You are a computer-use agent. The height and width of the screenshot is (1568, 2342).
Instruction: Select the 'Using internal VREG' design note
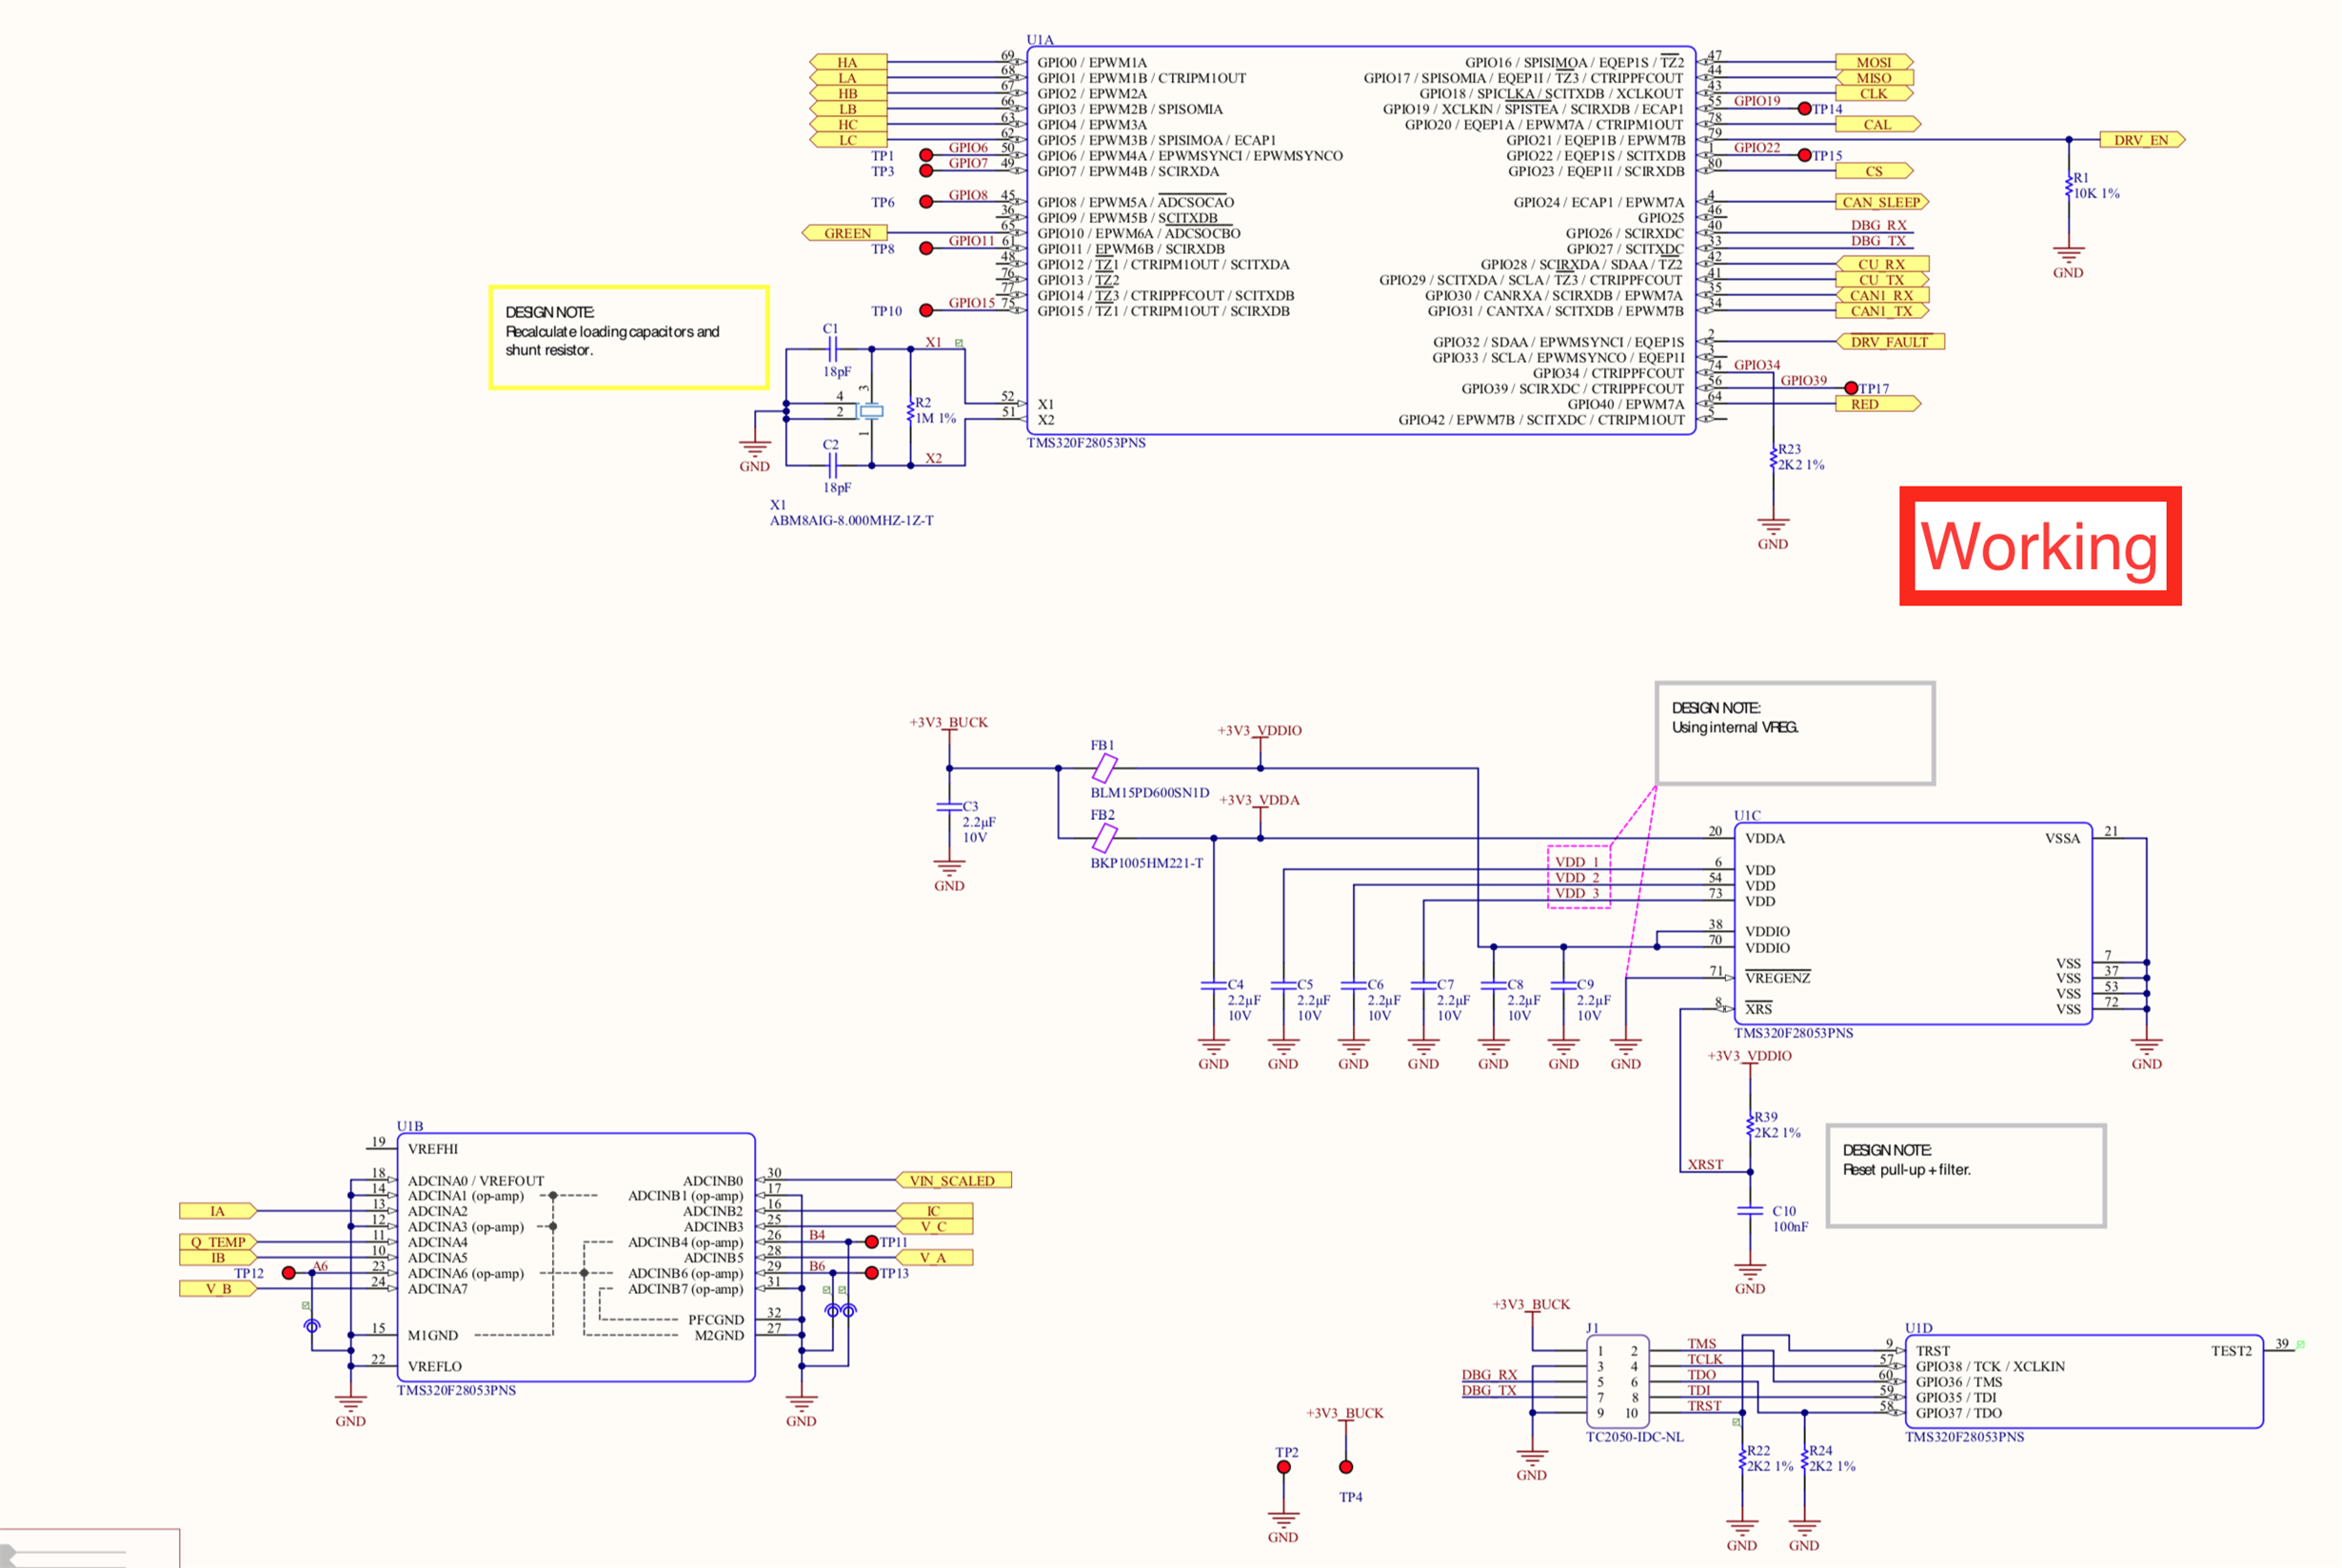click(1795, 733)
